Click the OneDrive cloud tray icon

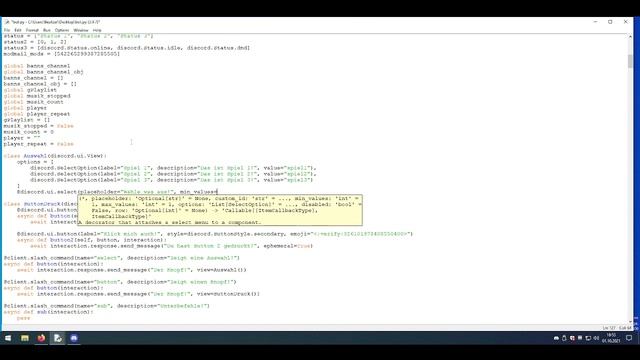point(556,338)
